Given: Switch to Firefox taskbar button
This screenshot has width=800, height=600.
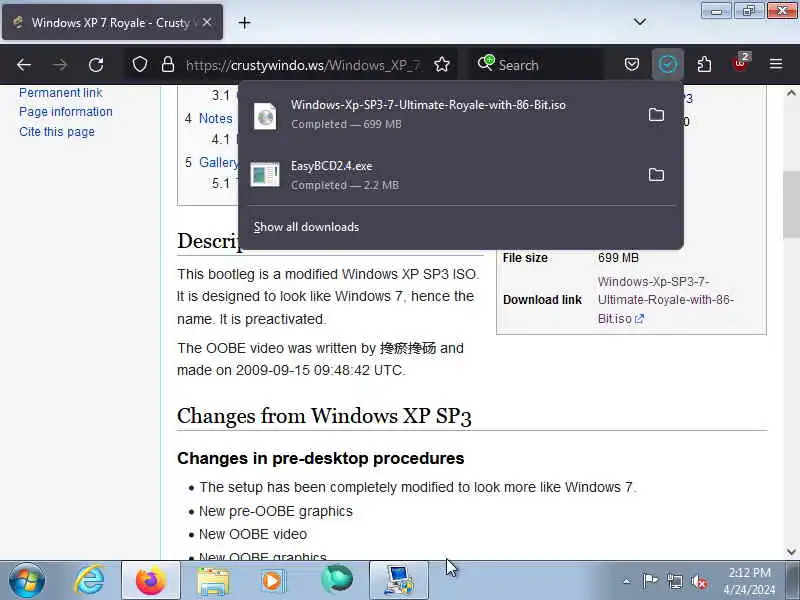Looking at the screenshot, I should (151, 581).
